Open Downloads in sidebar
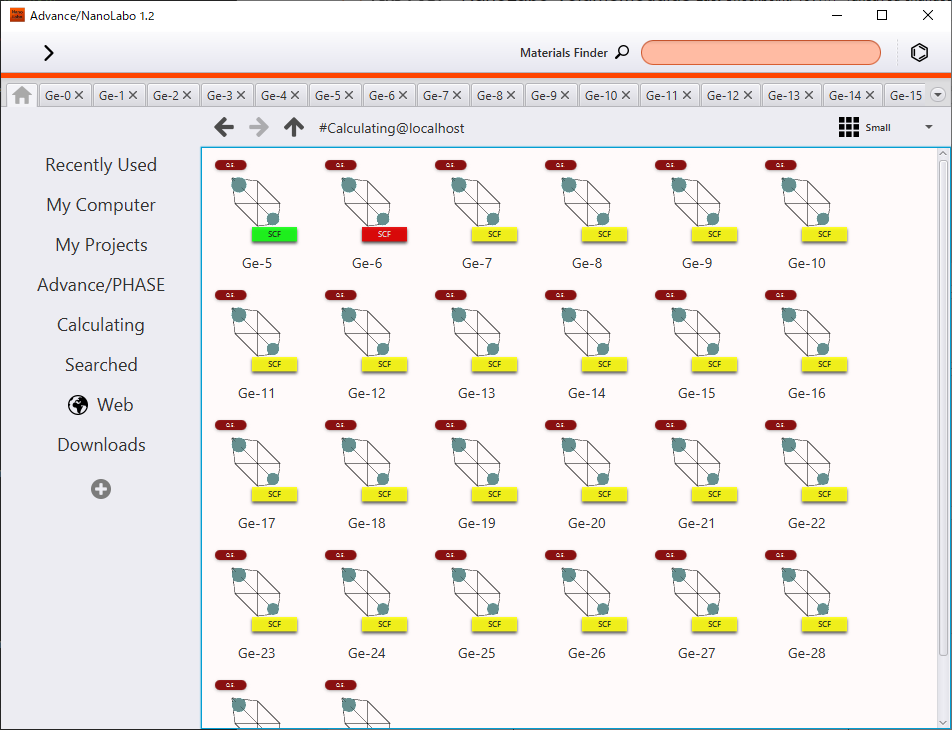952x730 pixels. click(101, 445)
